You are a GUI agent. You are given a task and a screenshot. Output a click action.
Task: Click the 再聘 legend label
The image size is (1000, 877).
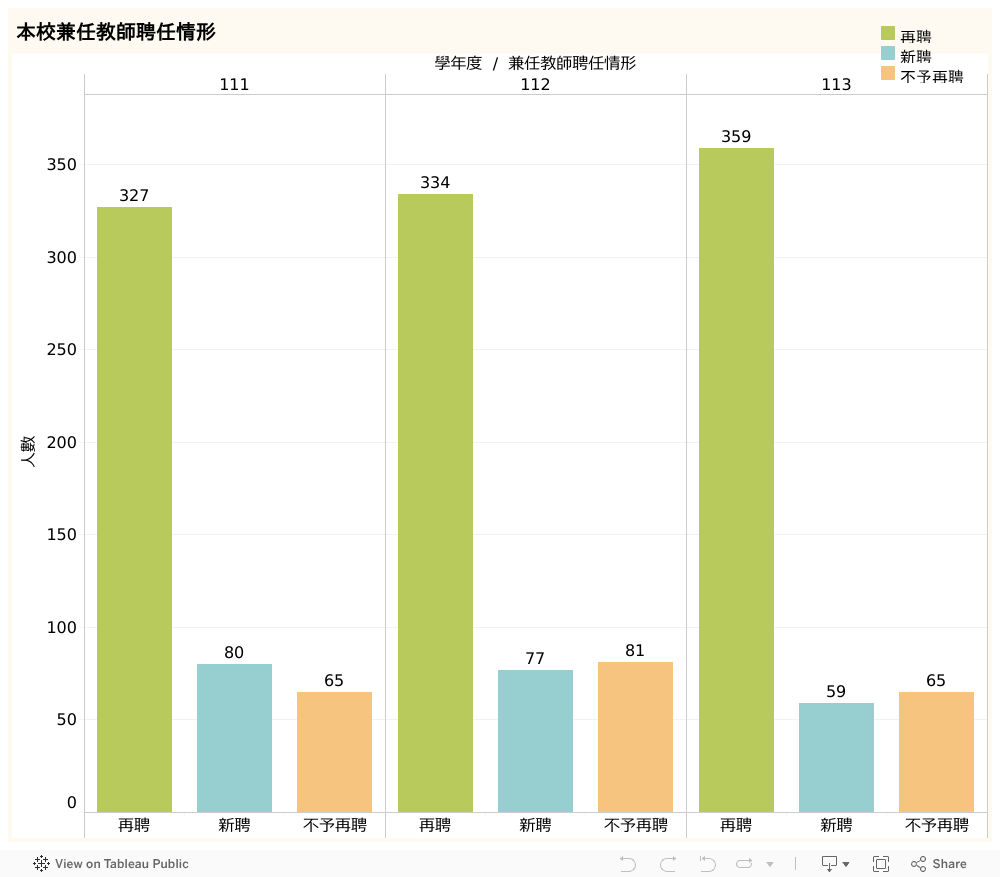[x=916, y=36]
